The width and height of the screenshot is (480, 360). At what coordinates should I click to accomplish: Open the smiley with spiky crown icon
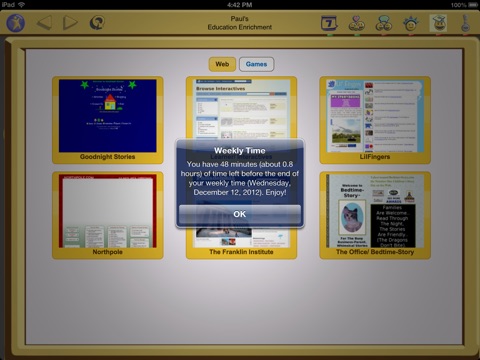tap(411, 23)
